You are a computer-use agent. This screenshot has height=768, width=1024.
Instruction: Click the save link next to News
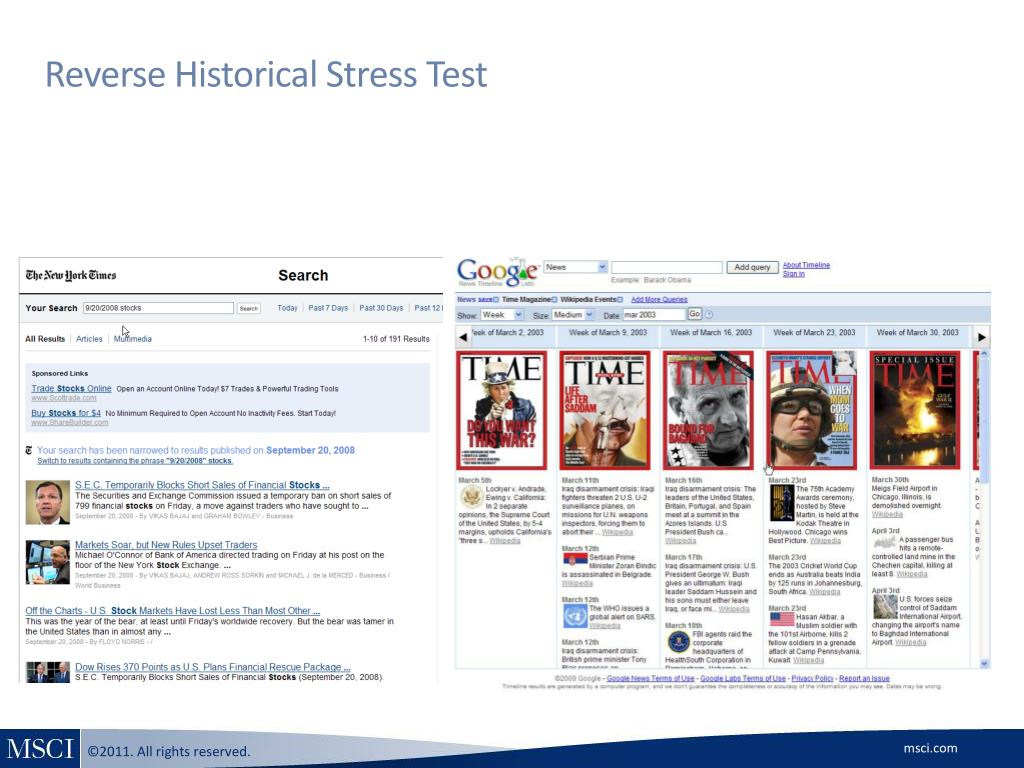(485, 300)
